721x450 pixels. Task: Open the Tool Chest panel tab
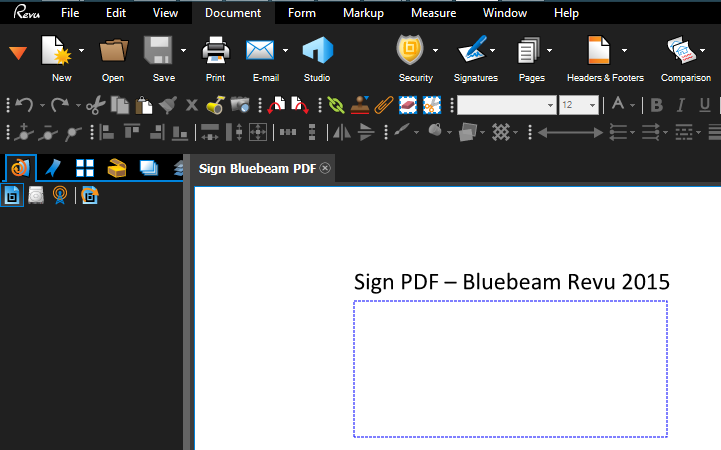pyautogui.click(x=117, y=168)
